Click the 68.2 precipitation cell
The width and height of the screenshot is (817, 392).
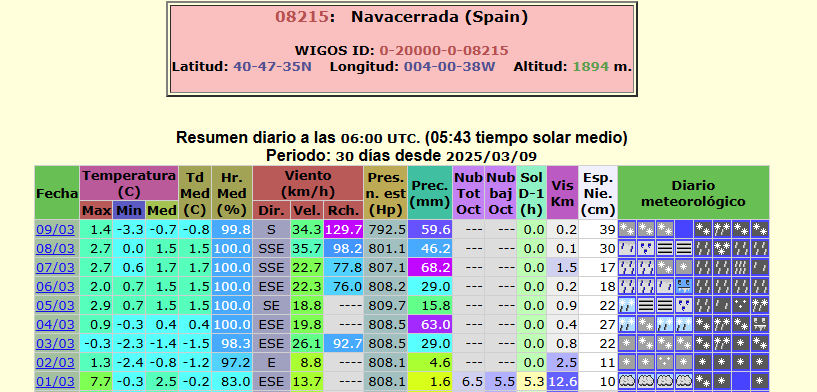(430, 267)
